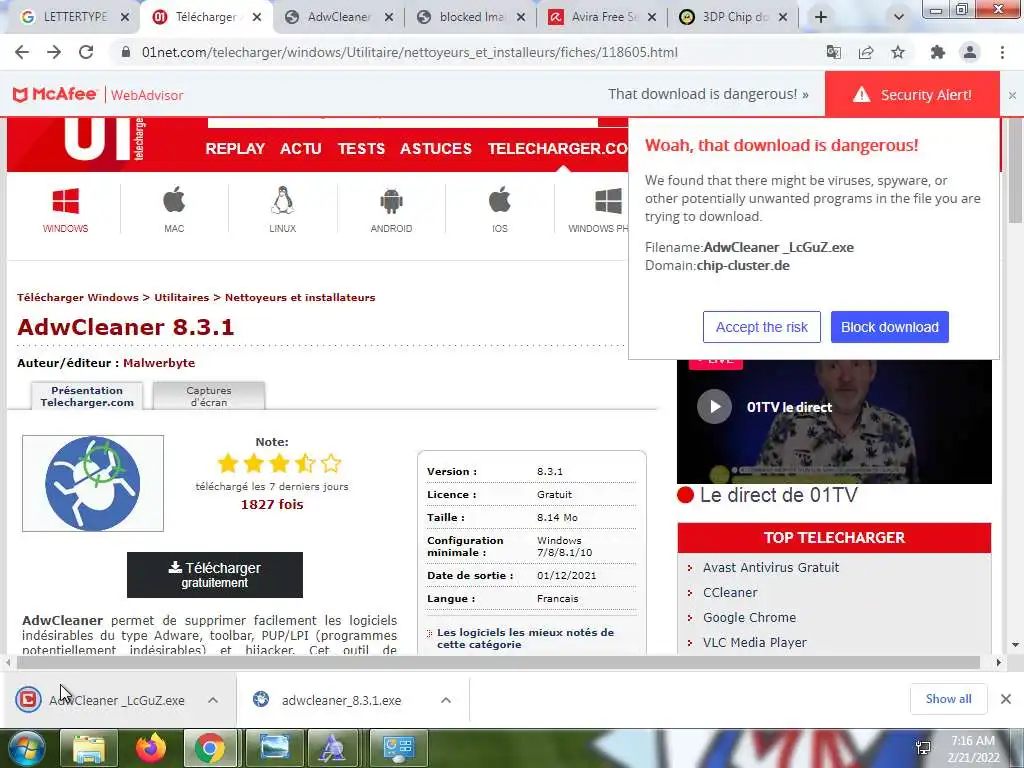This screenshot has width=1024, height=768.
Task: Open the CCleaner link in Top Telecharger
Action: point(730,592)
